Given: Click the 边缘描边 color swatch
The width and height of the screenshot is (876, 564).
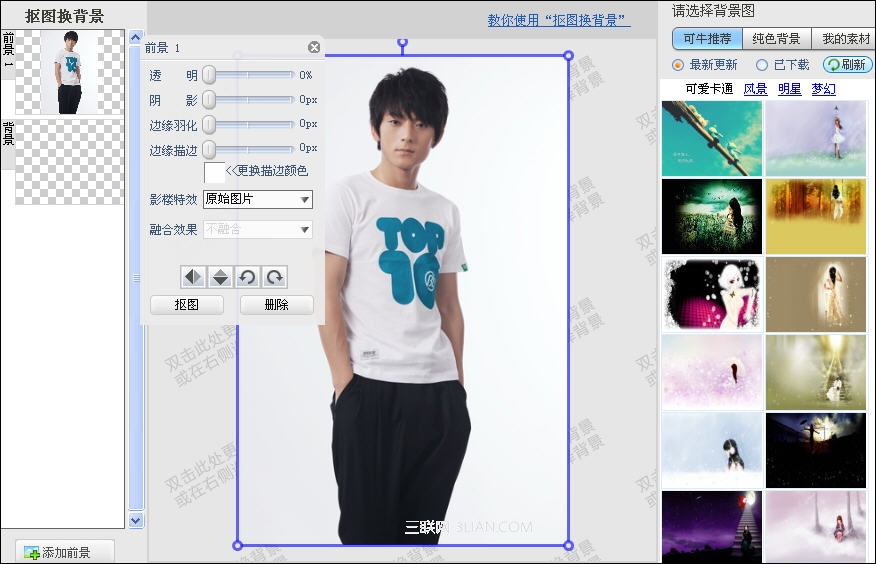Looking at the screenshot, I should [214, 172].
